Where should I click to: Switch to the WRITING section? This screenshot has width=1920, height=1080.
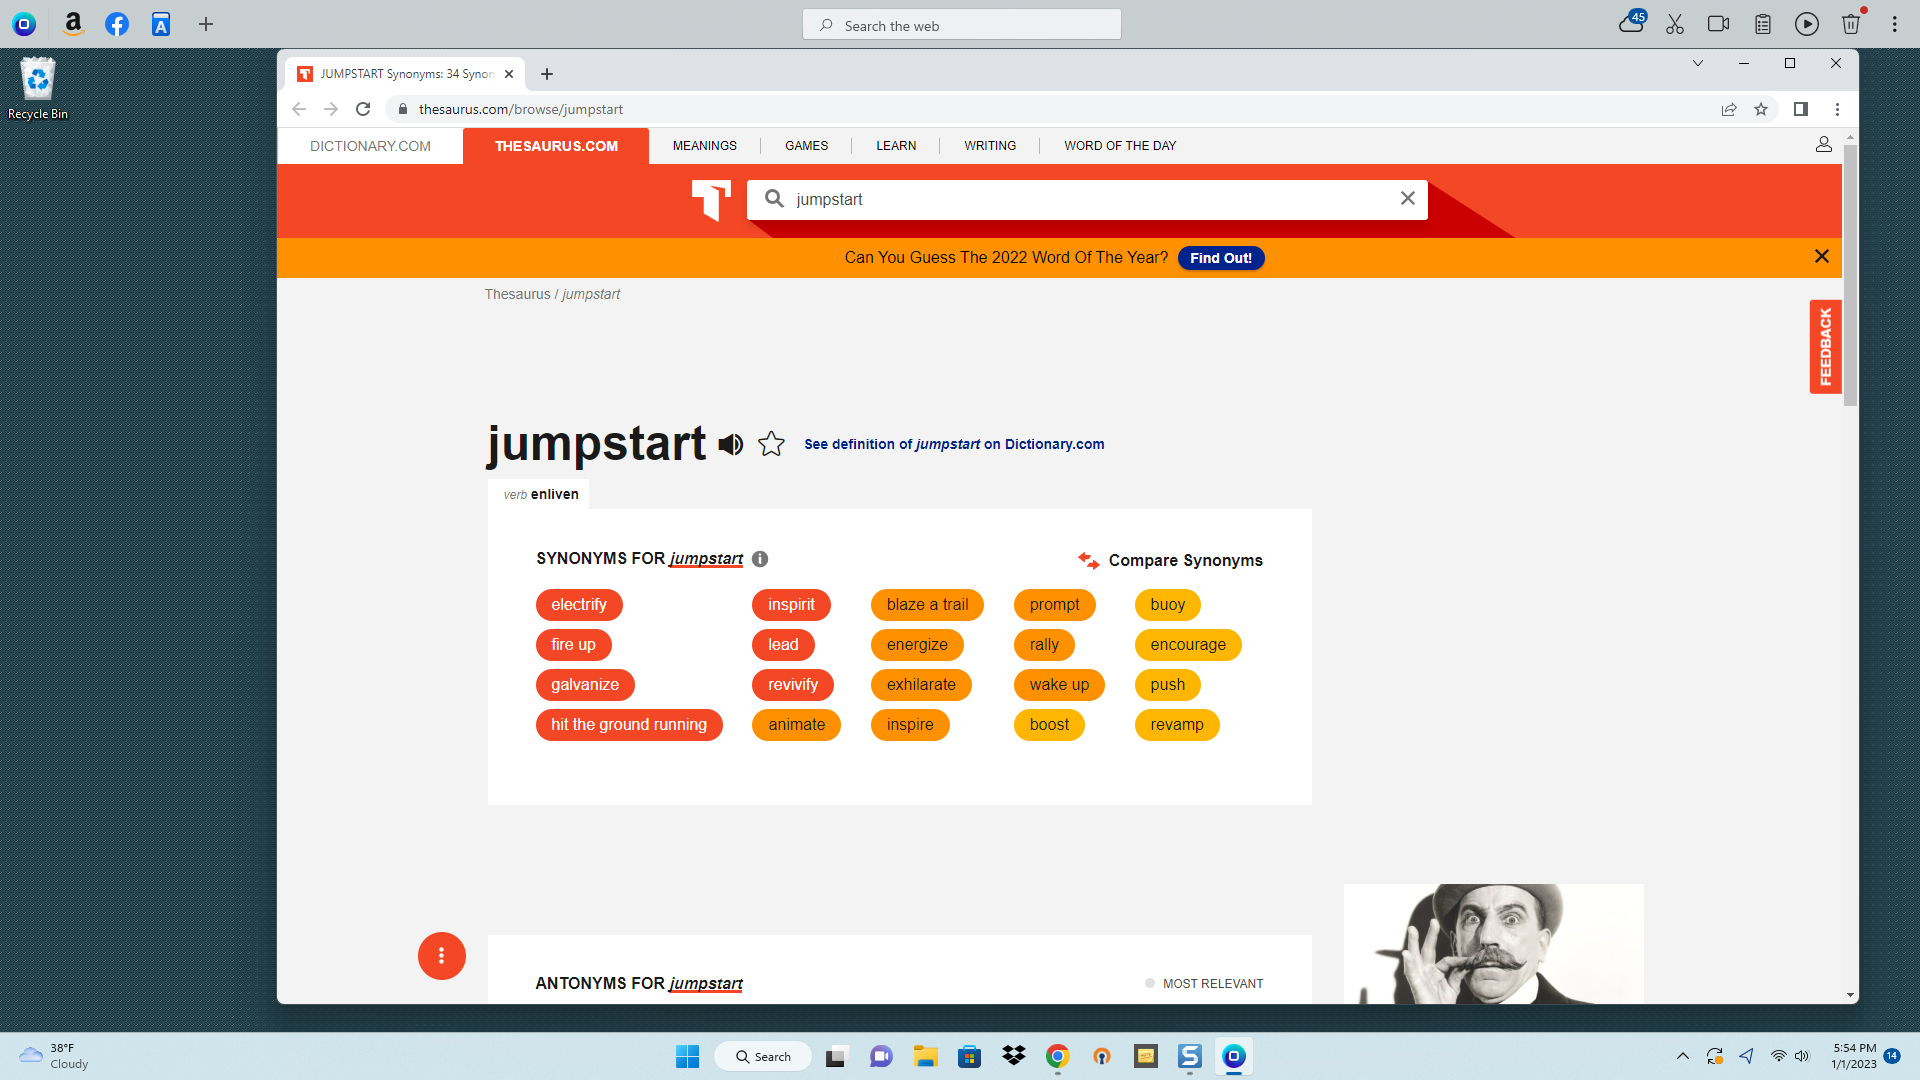tap(989, 145)
